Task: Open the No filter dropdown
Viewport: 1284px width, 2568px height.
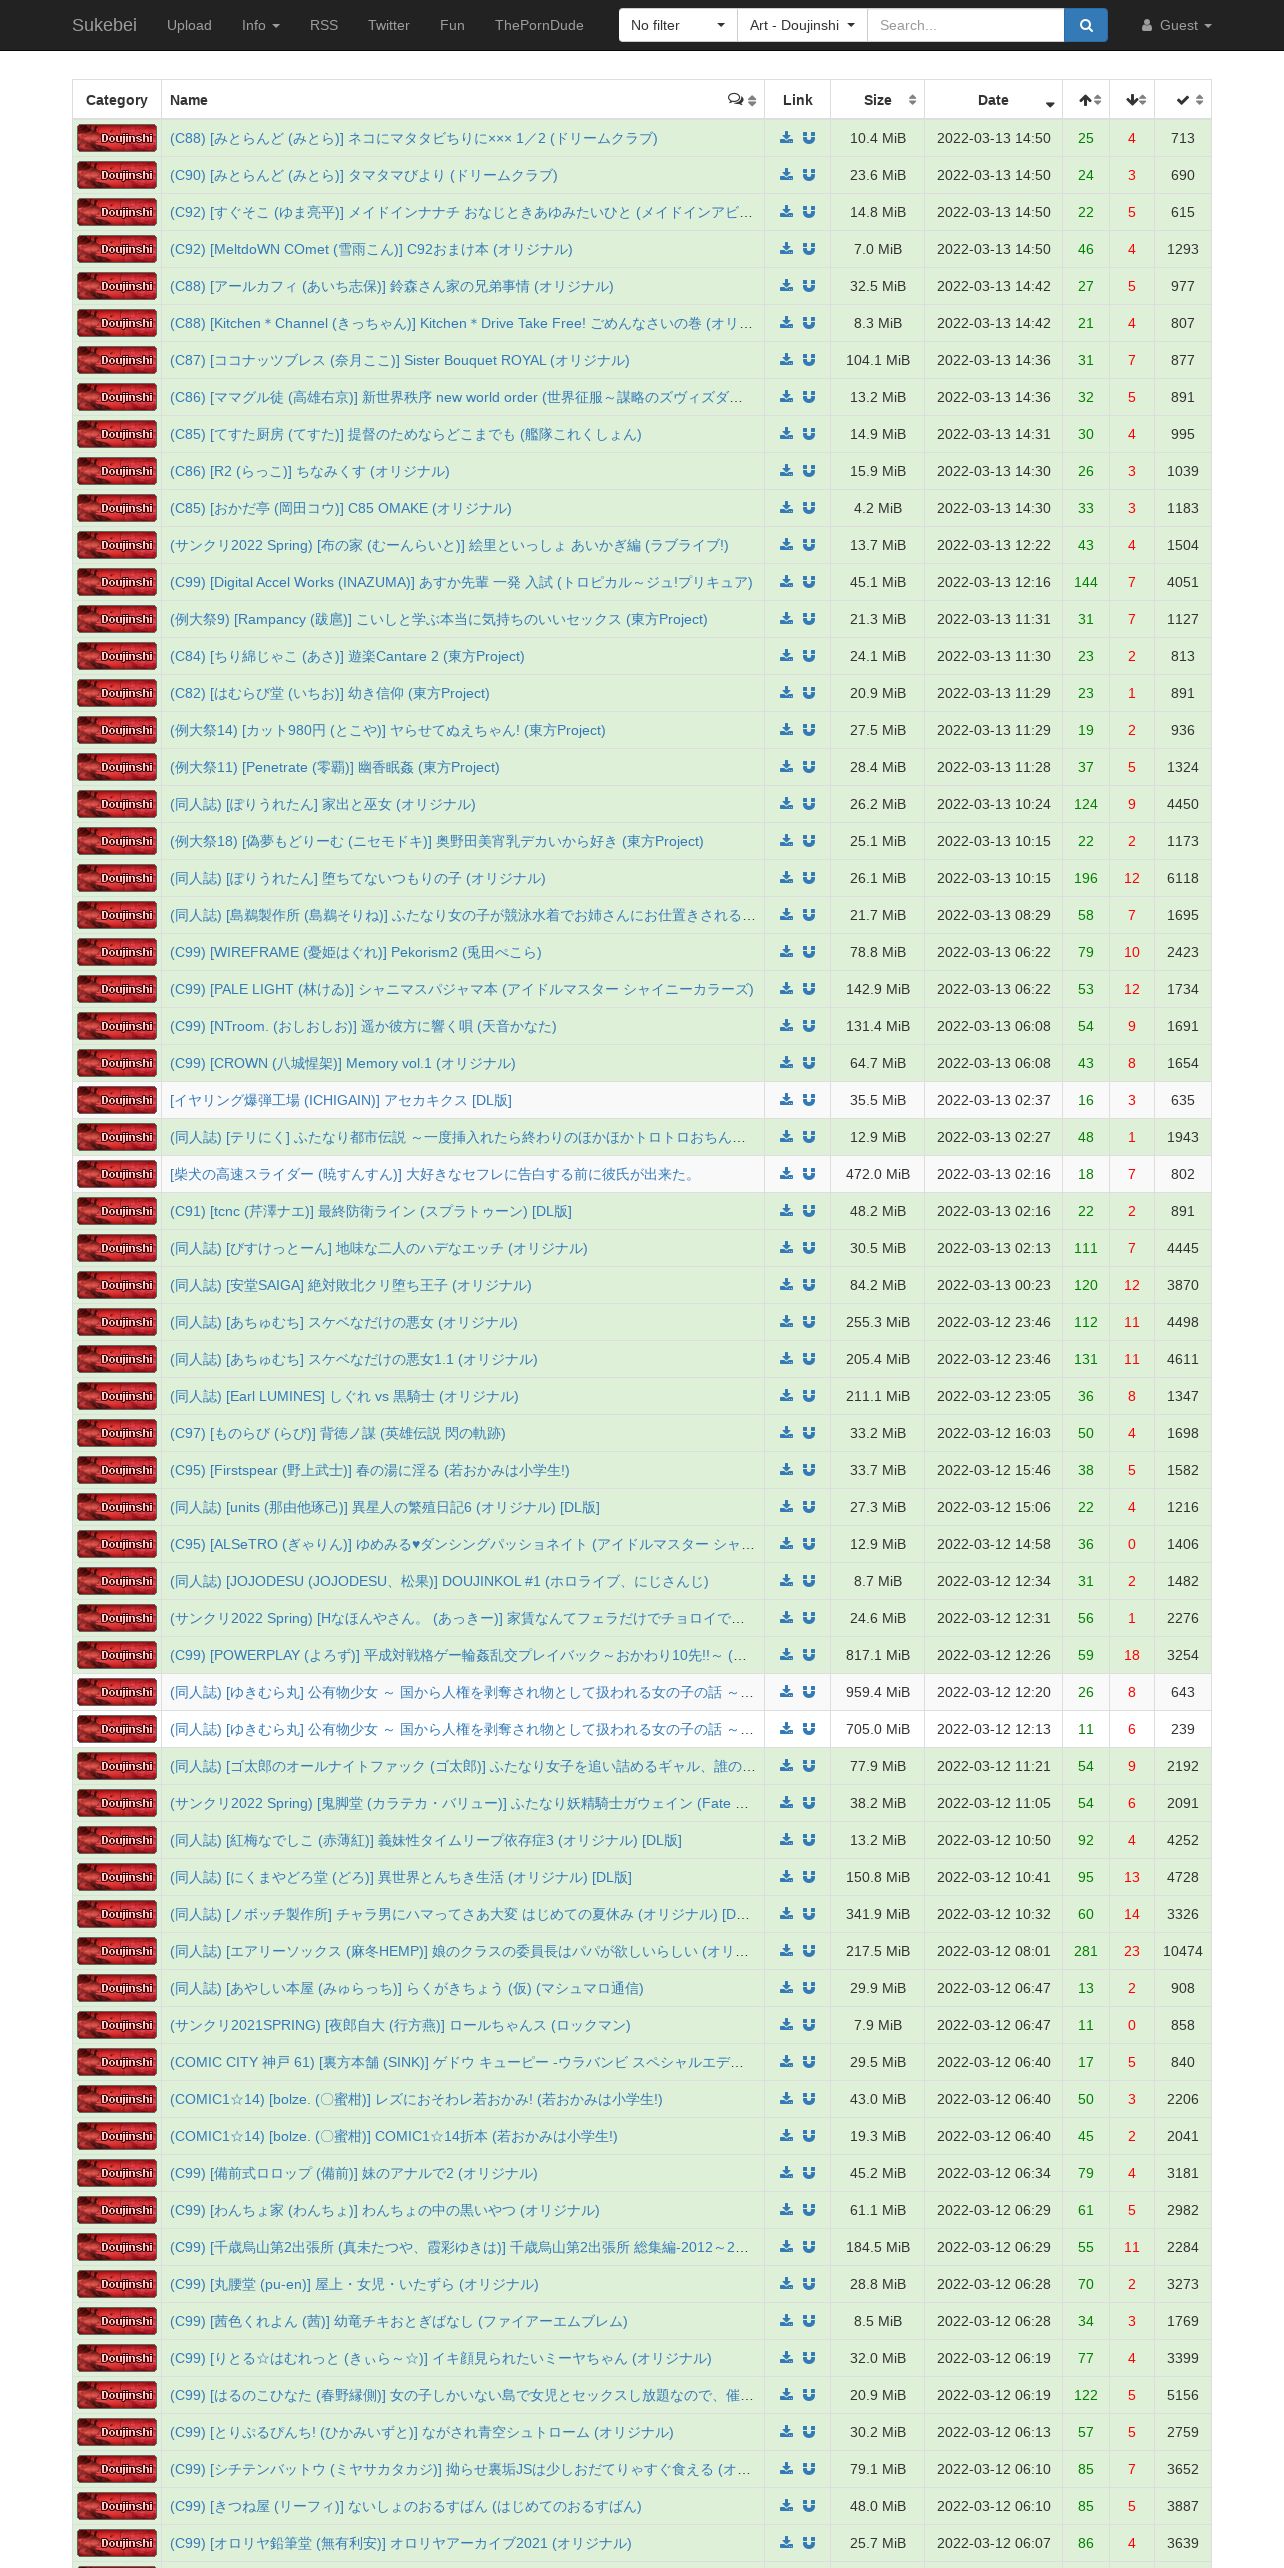Action: click(678, 25)
